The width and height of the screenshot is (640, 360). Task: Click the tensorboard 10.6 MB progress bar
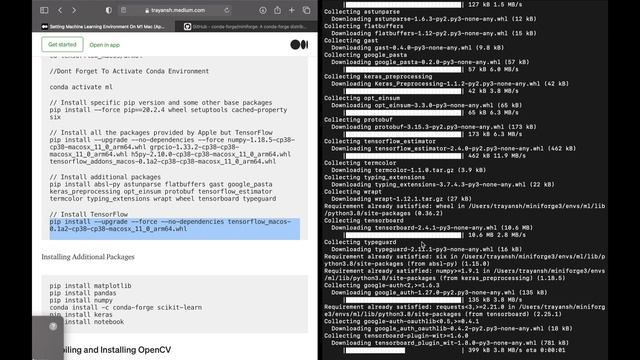pos(403,235)
